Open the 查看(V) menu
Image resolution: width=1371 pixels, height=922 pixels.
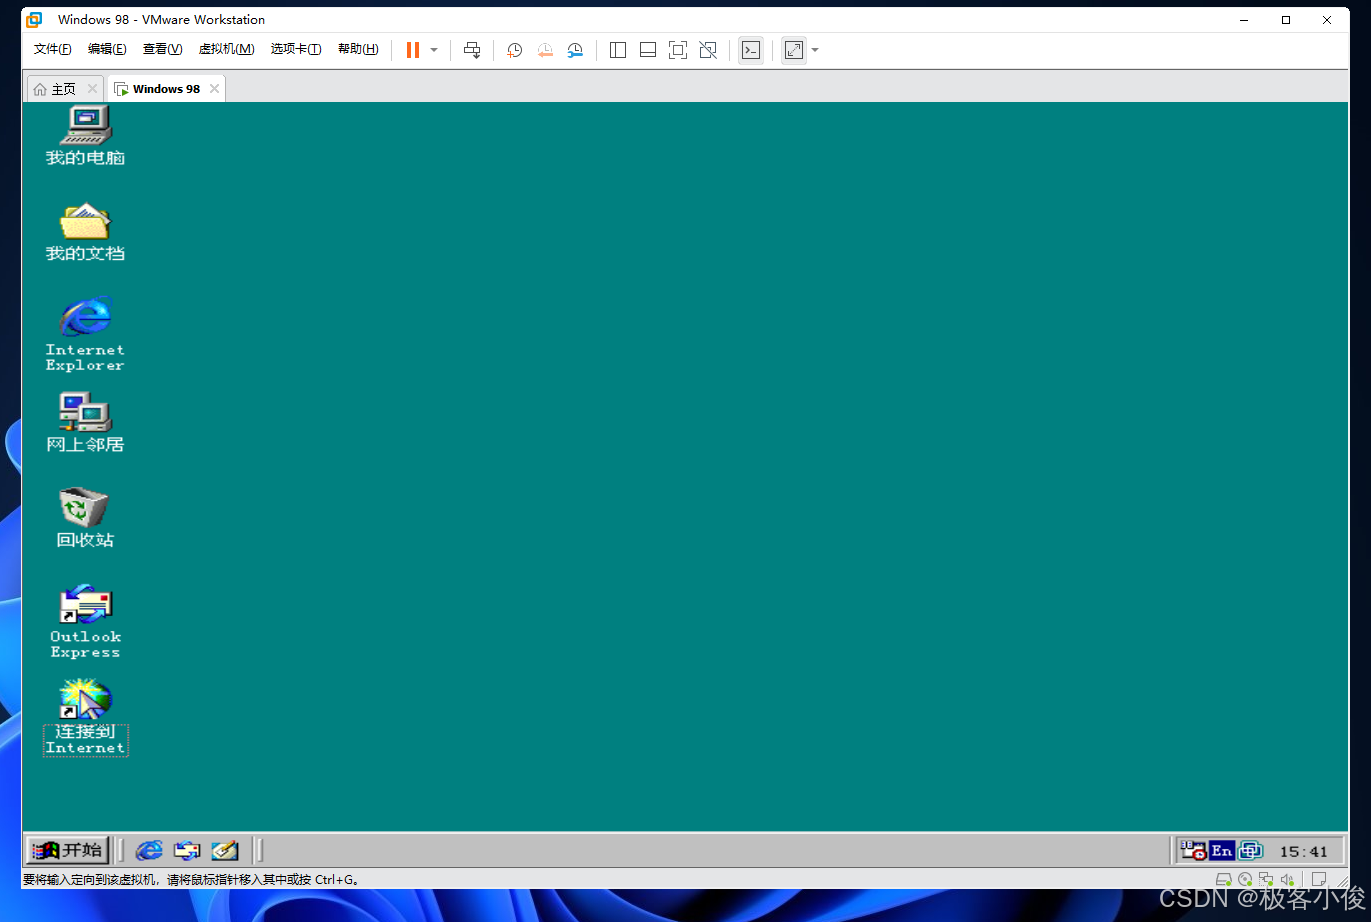pyautogui.click(x=162, y=49)
